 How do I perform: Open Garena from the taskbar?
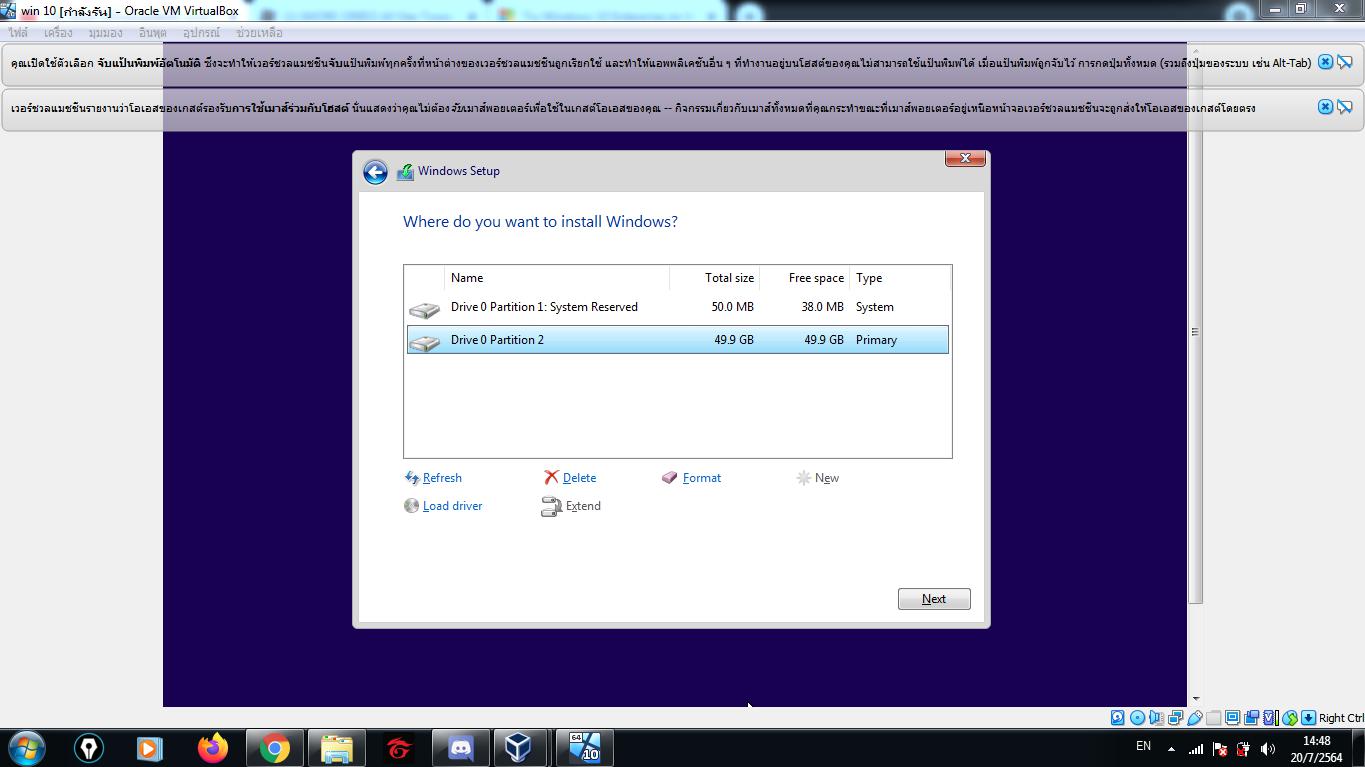pyautogui.click(x=399, y=748)
